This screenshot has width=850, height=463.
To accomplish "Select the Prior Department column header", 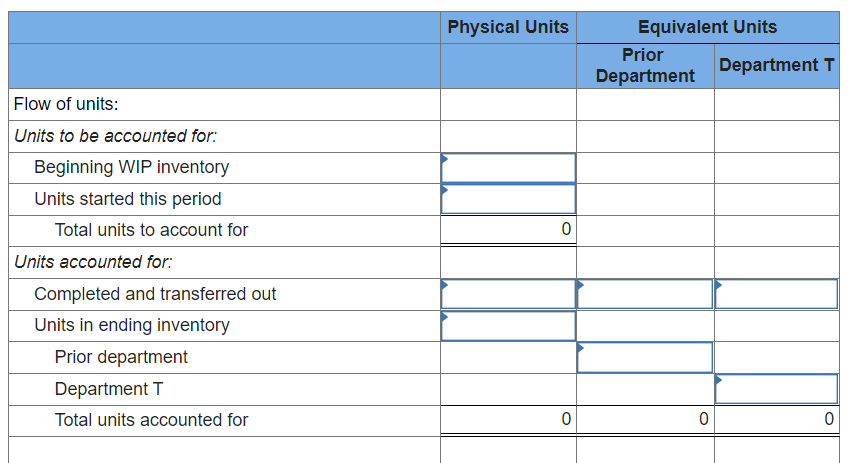I will (645, 65).
